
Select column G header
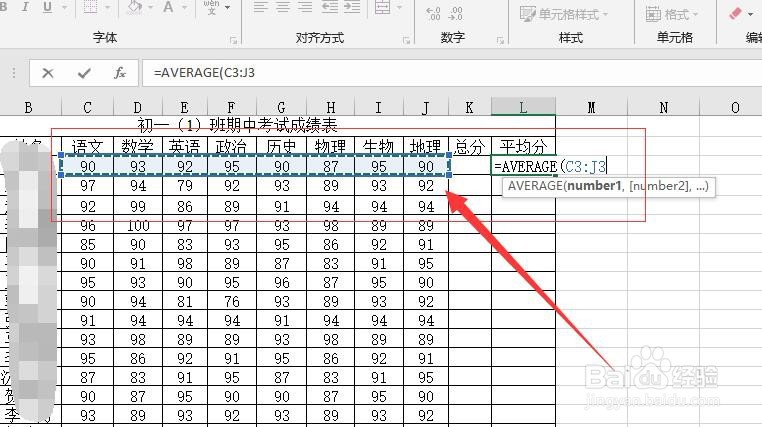pyautogui.click(x=281, y=107)
